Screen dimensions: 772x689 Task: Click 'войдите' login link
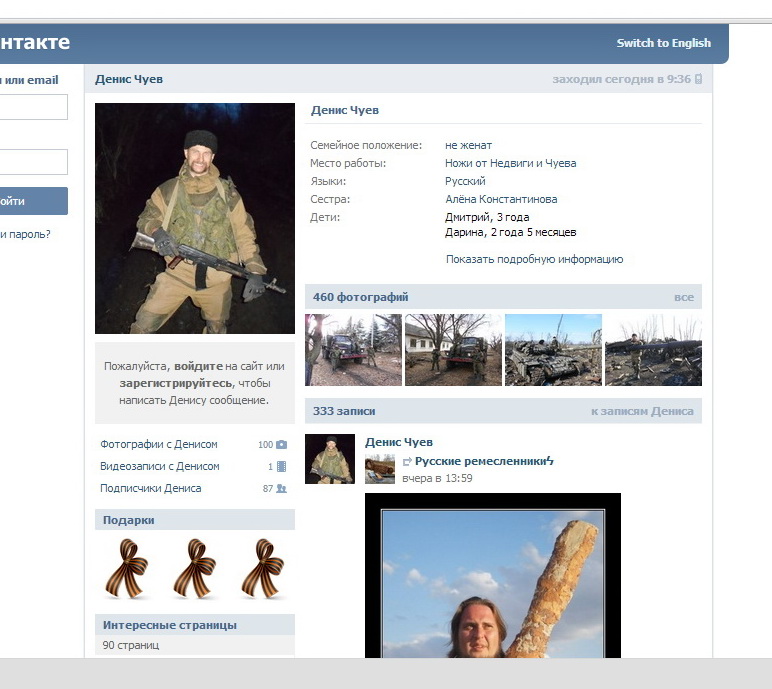point(198,366)
